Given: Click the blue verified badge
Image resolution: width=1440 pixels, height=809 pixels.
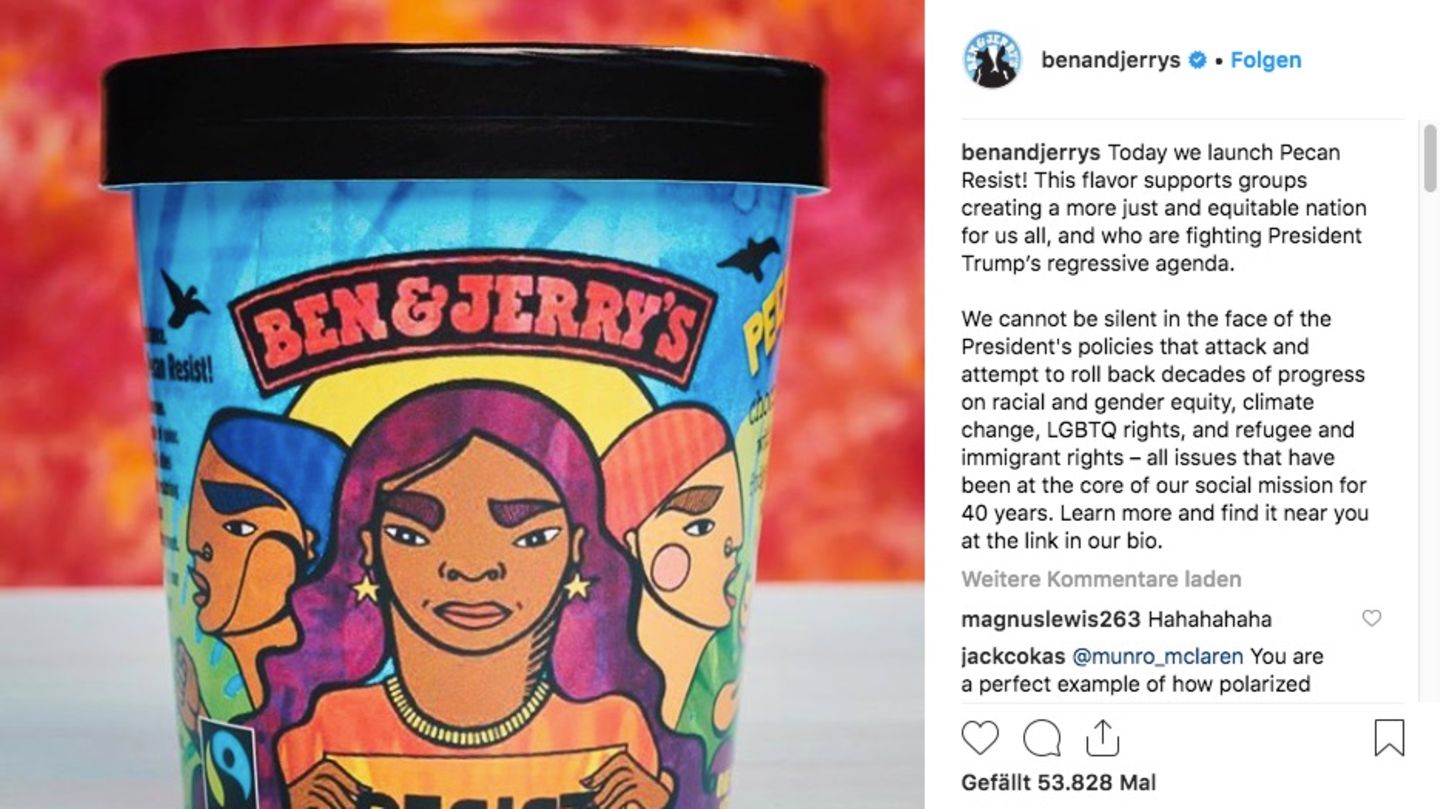Looking at the screenshot, I should tap(1197, 60).
